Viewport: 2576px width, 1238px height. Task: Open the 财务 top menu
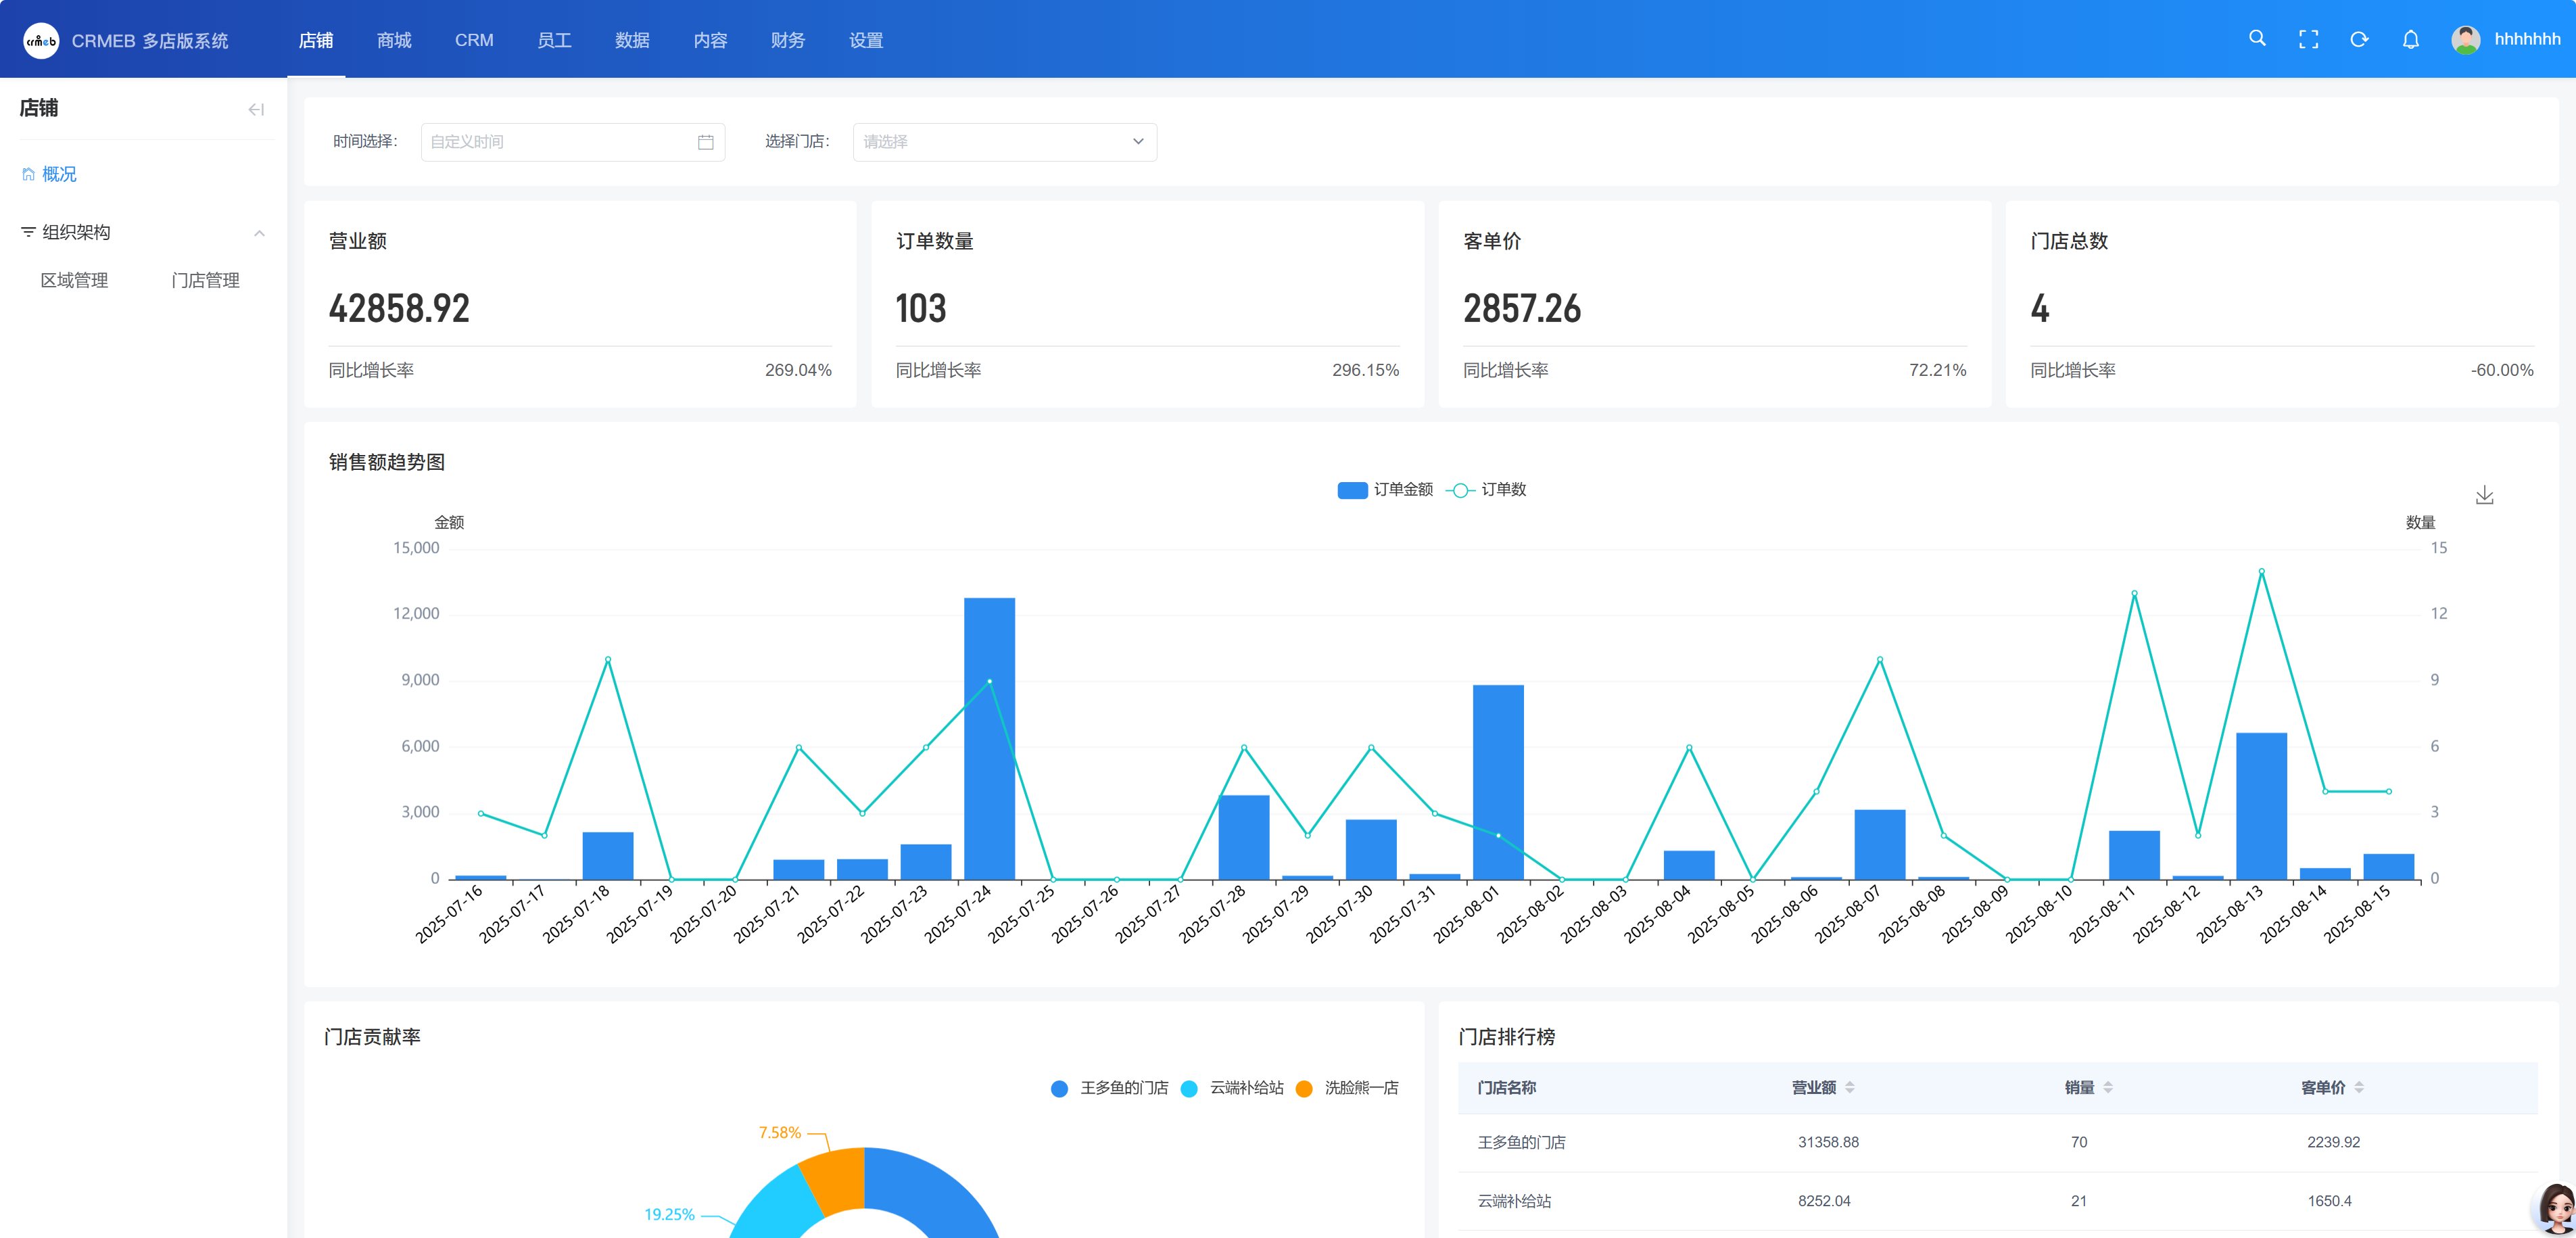point(787,40)
